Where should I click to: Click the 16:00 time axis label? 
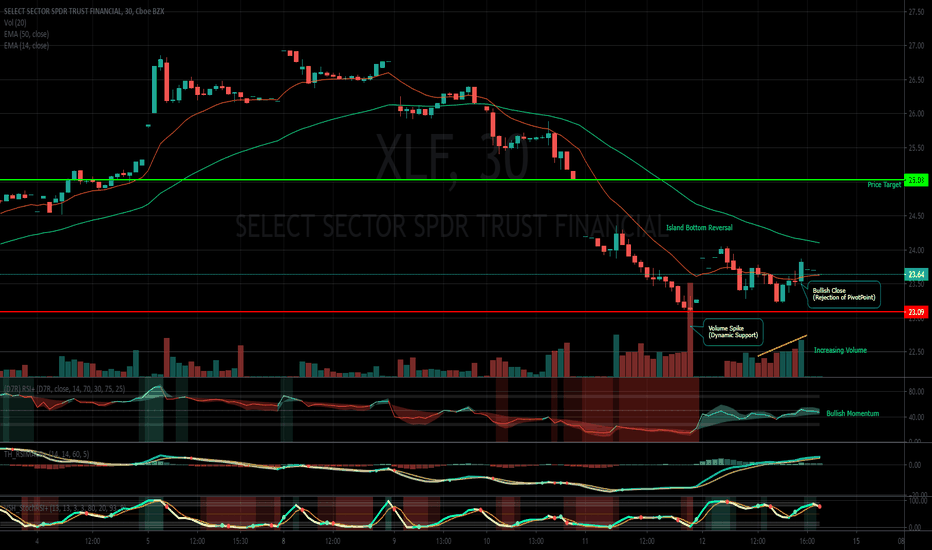pos(807,541)
